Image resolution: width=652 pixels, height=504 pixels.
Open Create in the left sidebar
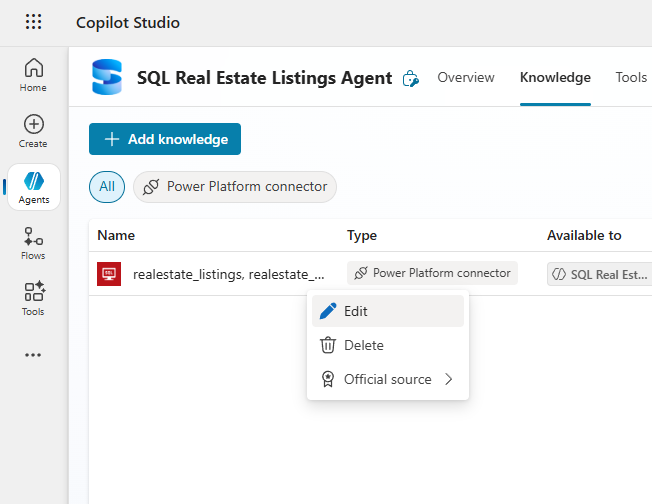tap(33, 131)
